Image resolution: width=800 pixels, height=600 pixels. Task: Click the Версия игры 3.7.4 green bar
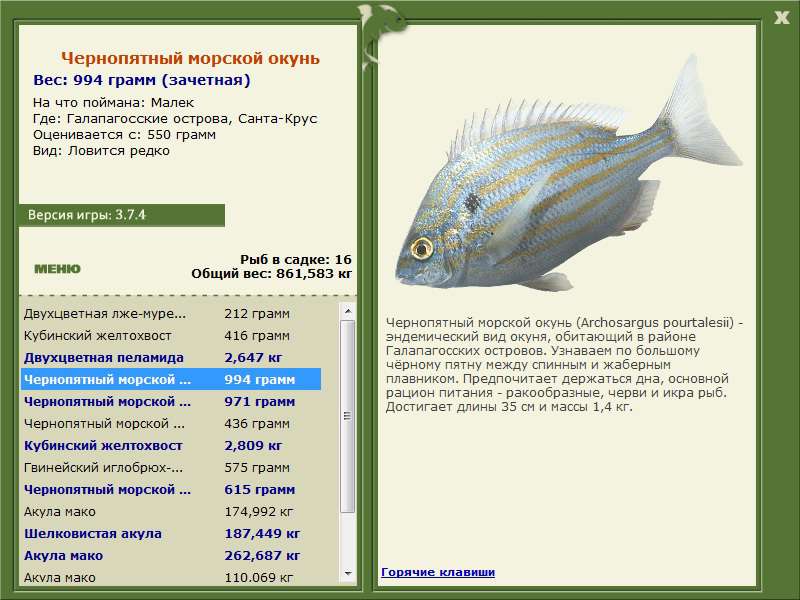121,215
